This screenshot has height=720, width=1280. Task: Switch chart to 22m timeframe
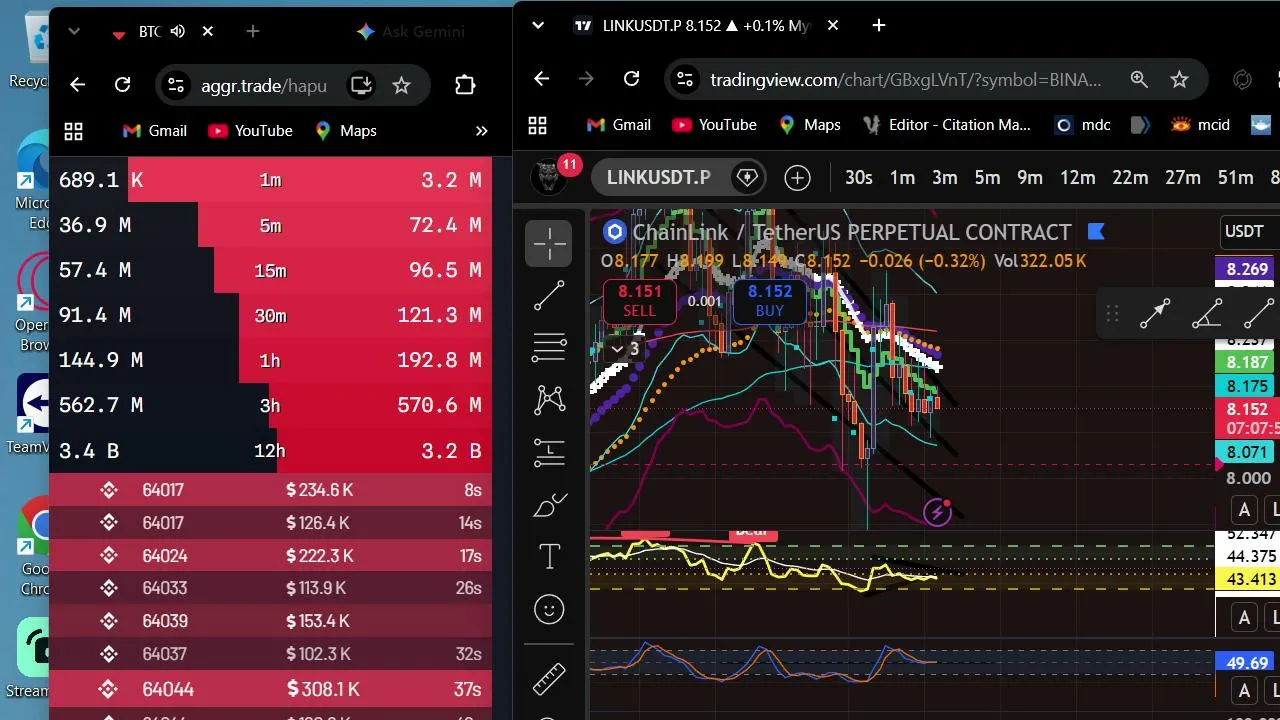[1130, 178]
